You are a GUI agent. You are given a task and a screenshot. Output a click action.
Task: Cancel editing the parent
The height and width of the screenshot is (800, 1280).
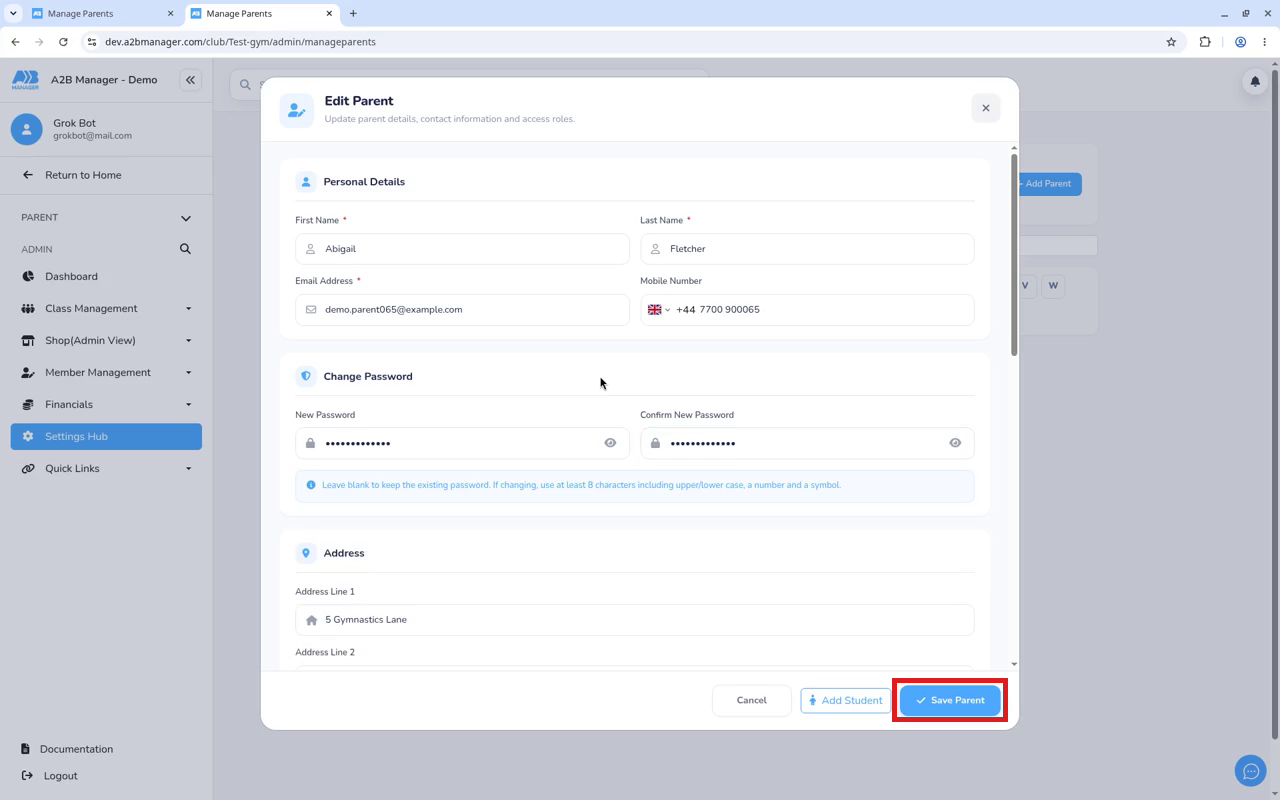tap(751, 701)
